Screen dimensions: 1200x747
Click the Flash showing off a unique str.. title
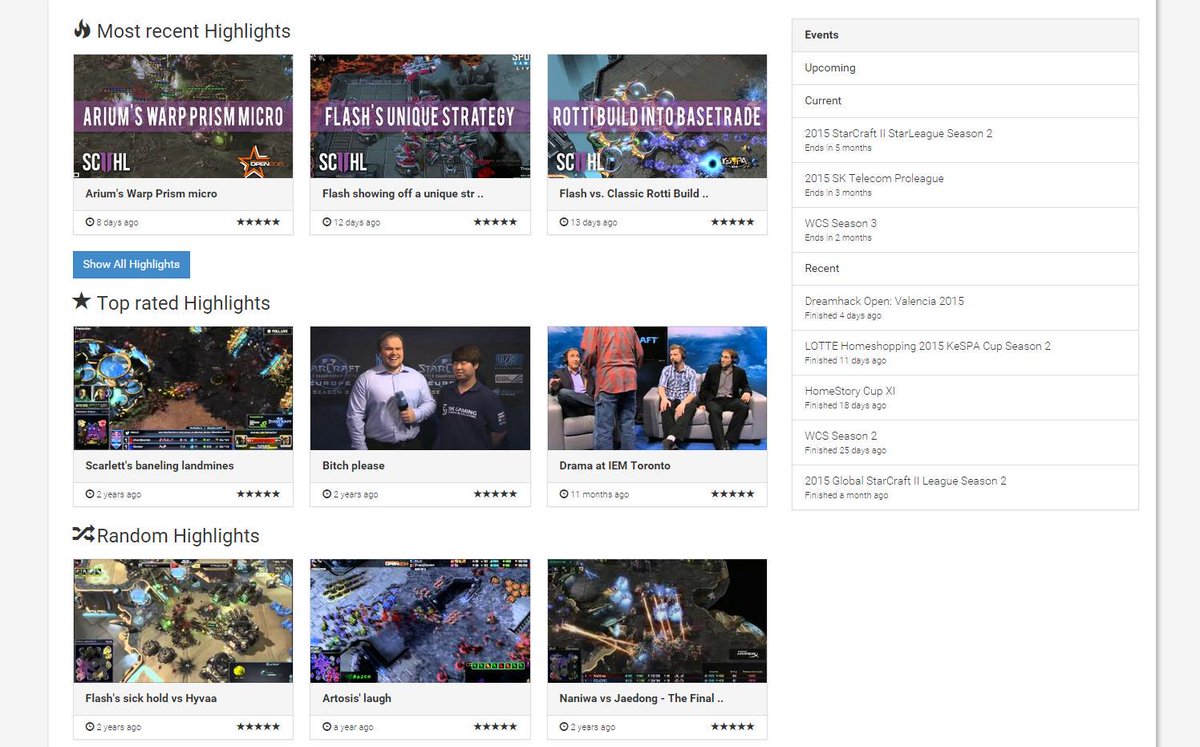point(403,194)
